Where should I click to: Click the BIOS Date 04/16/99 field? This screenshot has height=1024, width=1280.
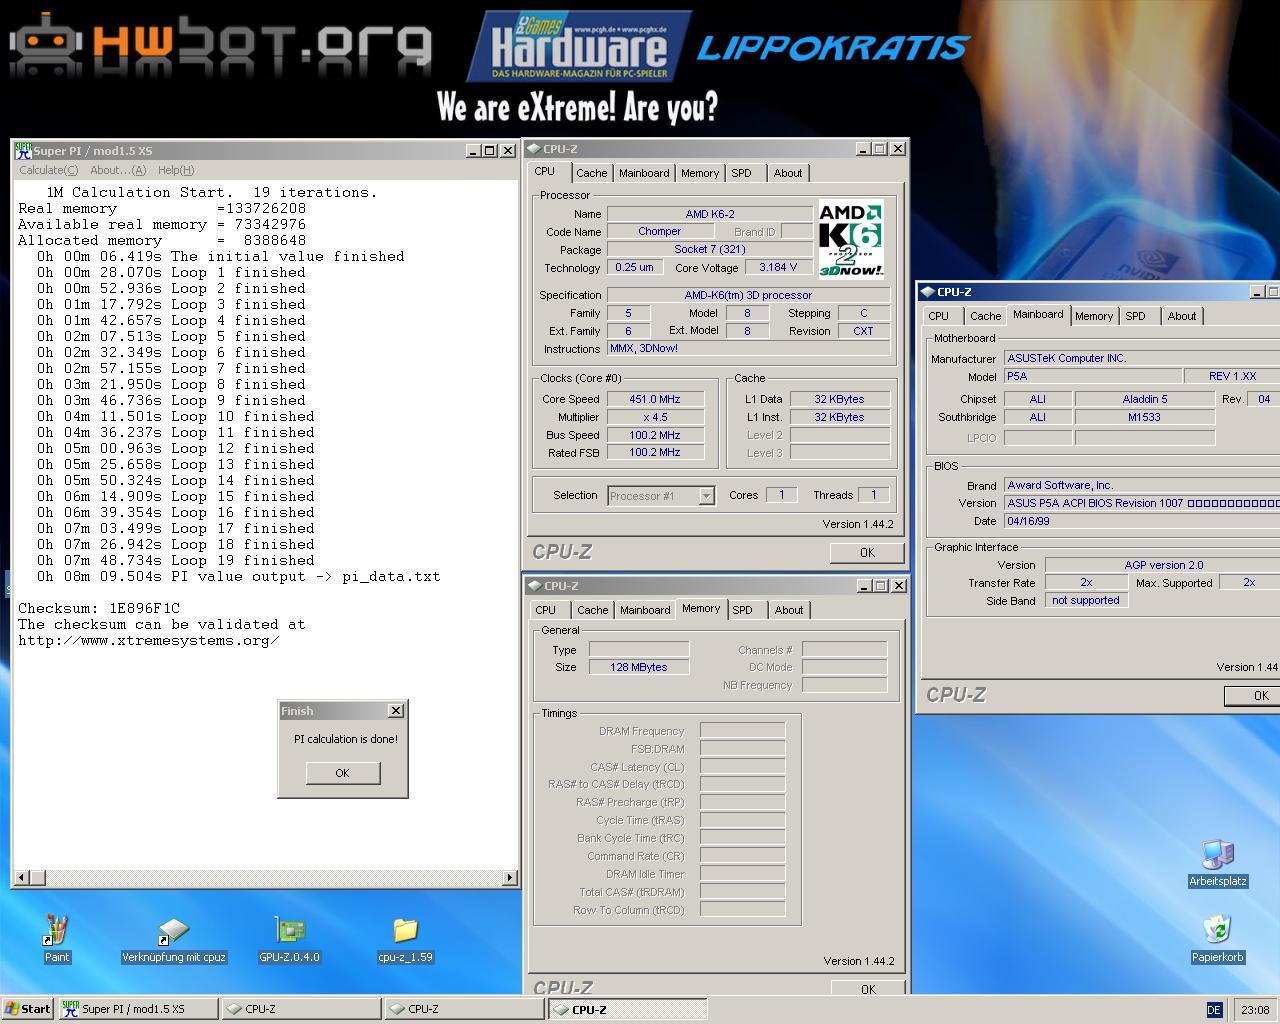[1142, 521]
